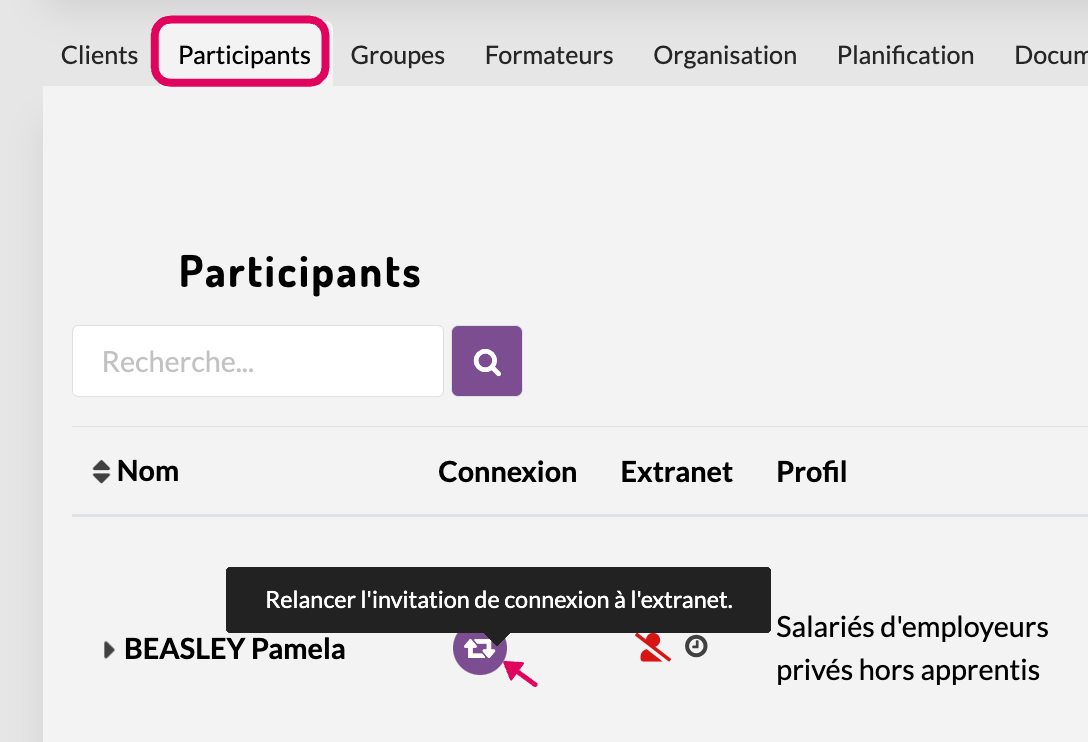Open the partially visible Docum tab
The image size is (1088, 742).
1050,55
